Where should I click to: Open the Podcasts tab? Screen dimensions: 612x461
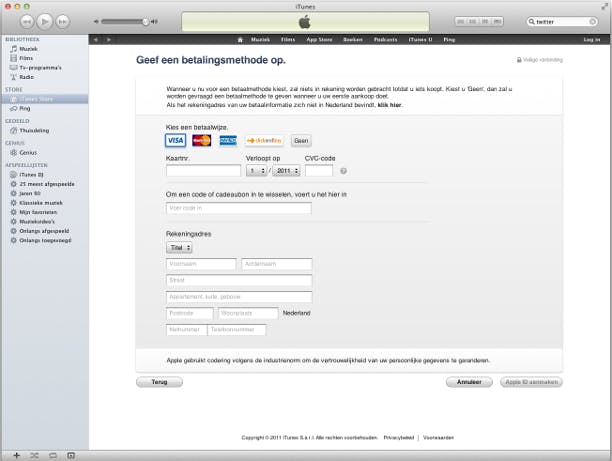coord(385,39)
